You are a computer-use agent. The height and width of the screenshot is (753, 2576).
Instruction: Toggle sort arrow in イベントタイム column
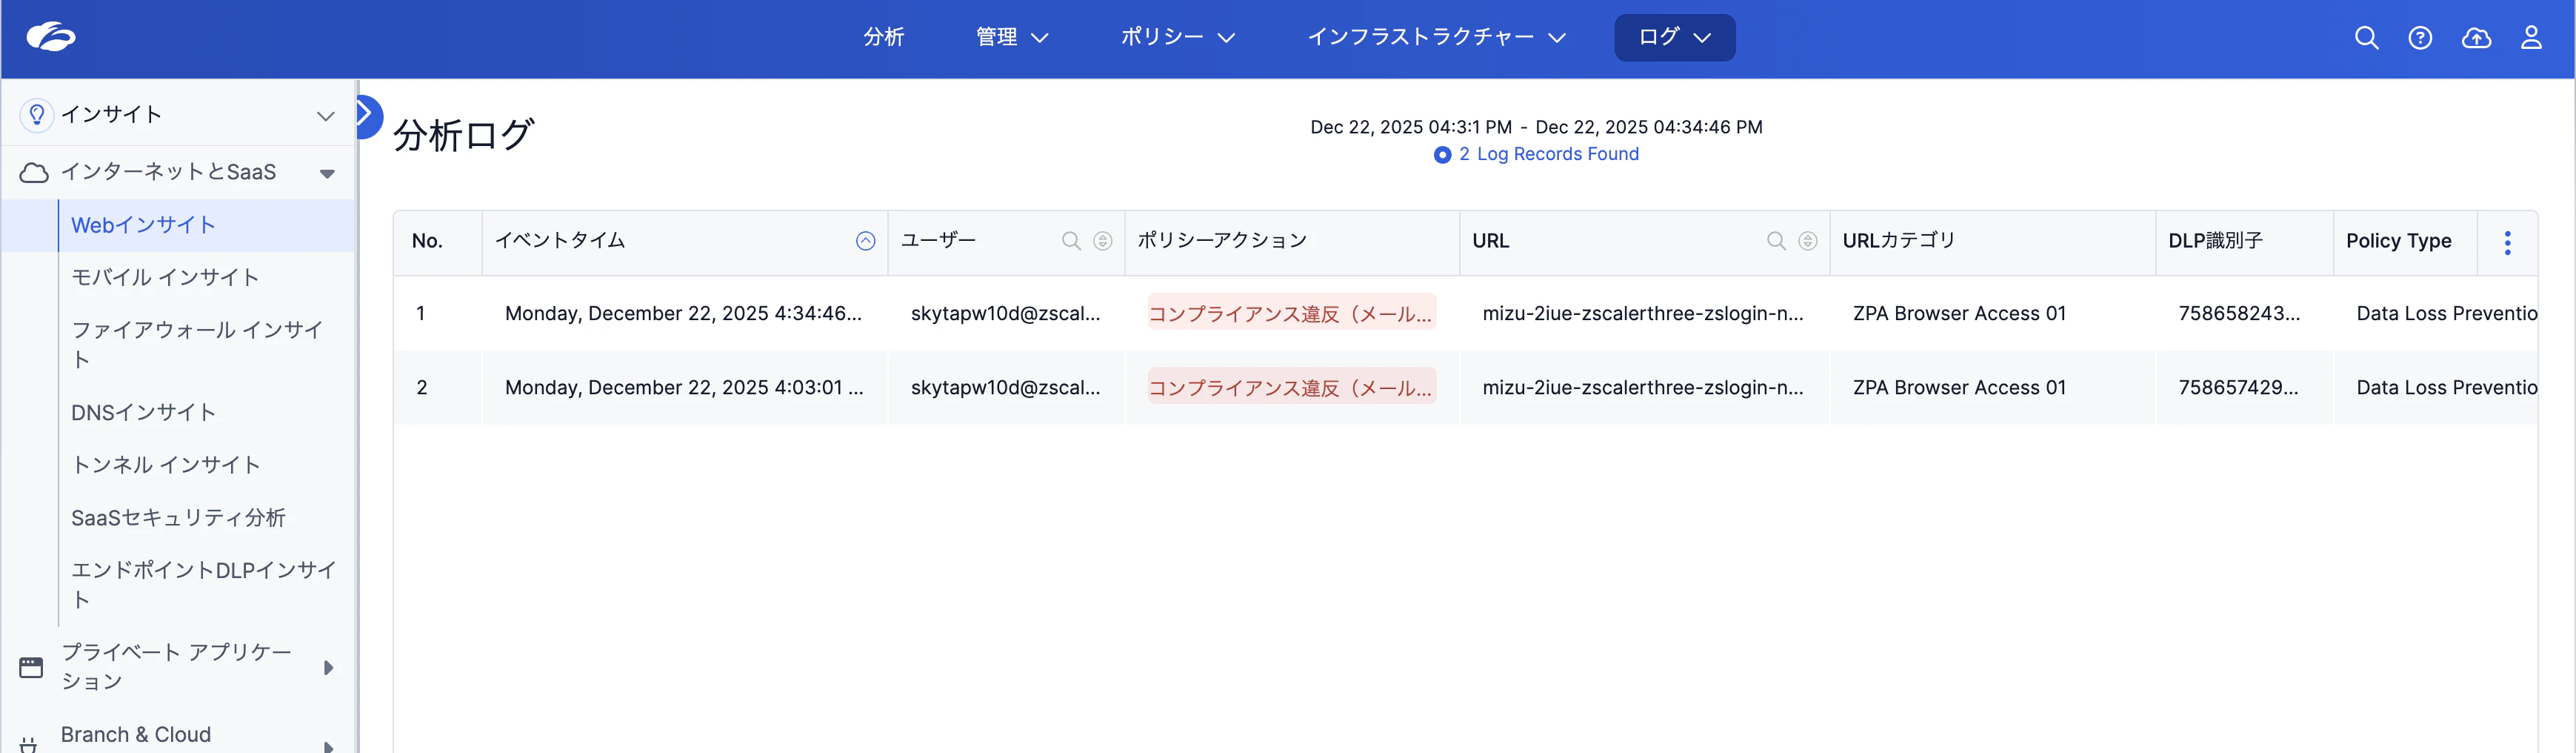tap(866, 241)
